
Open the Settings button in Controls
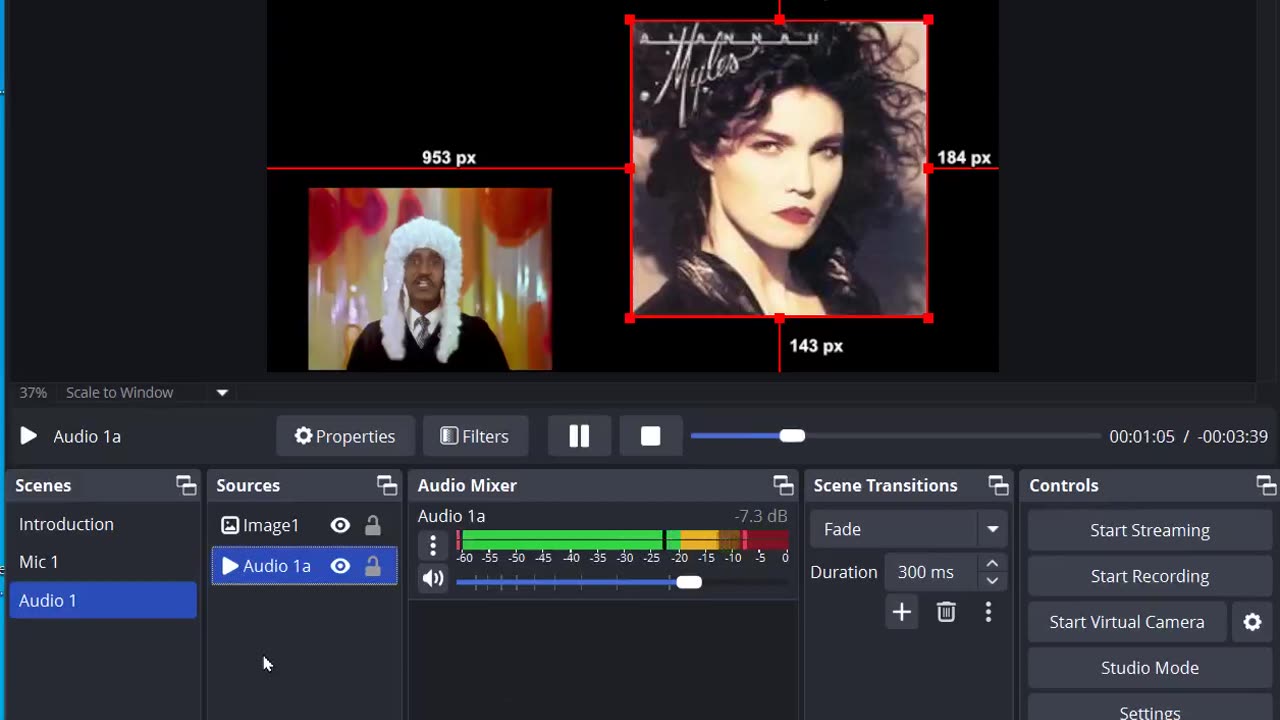(1150, 709)
